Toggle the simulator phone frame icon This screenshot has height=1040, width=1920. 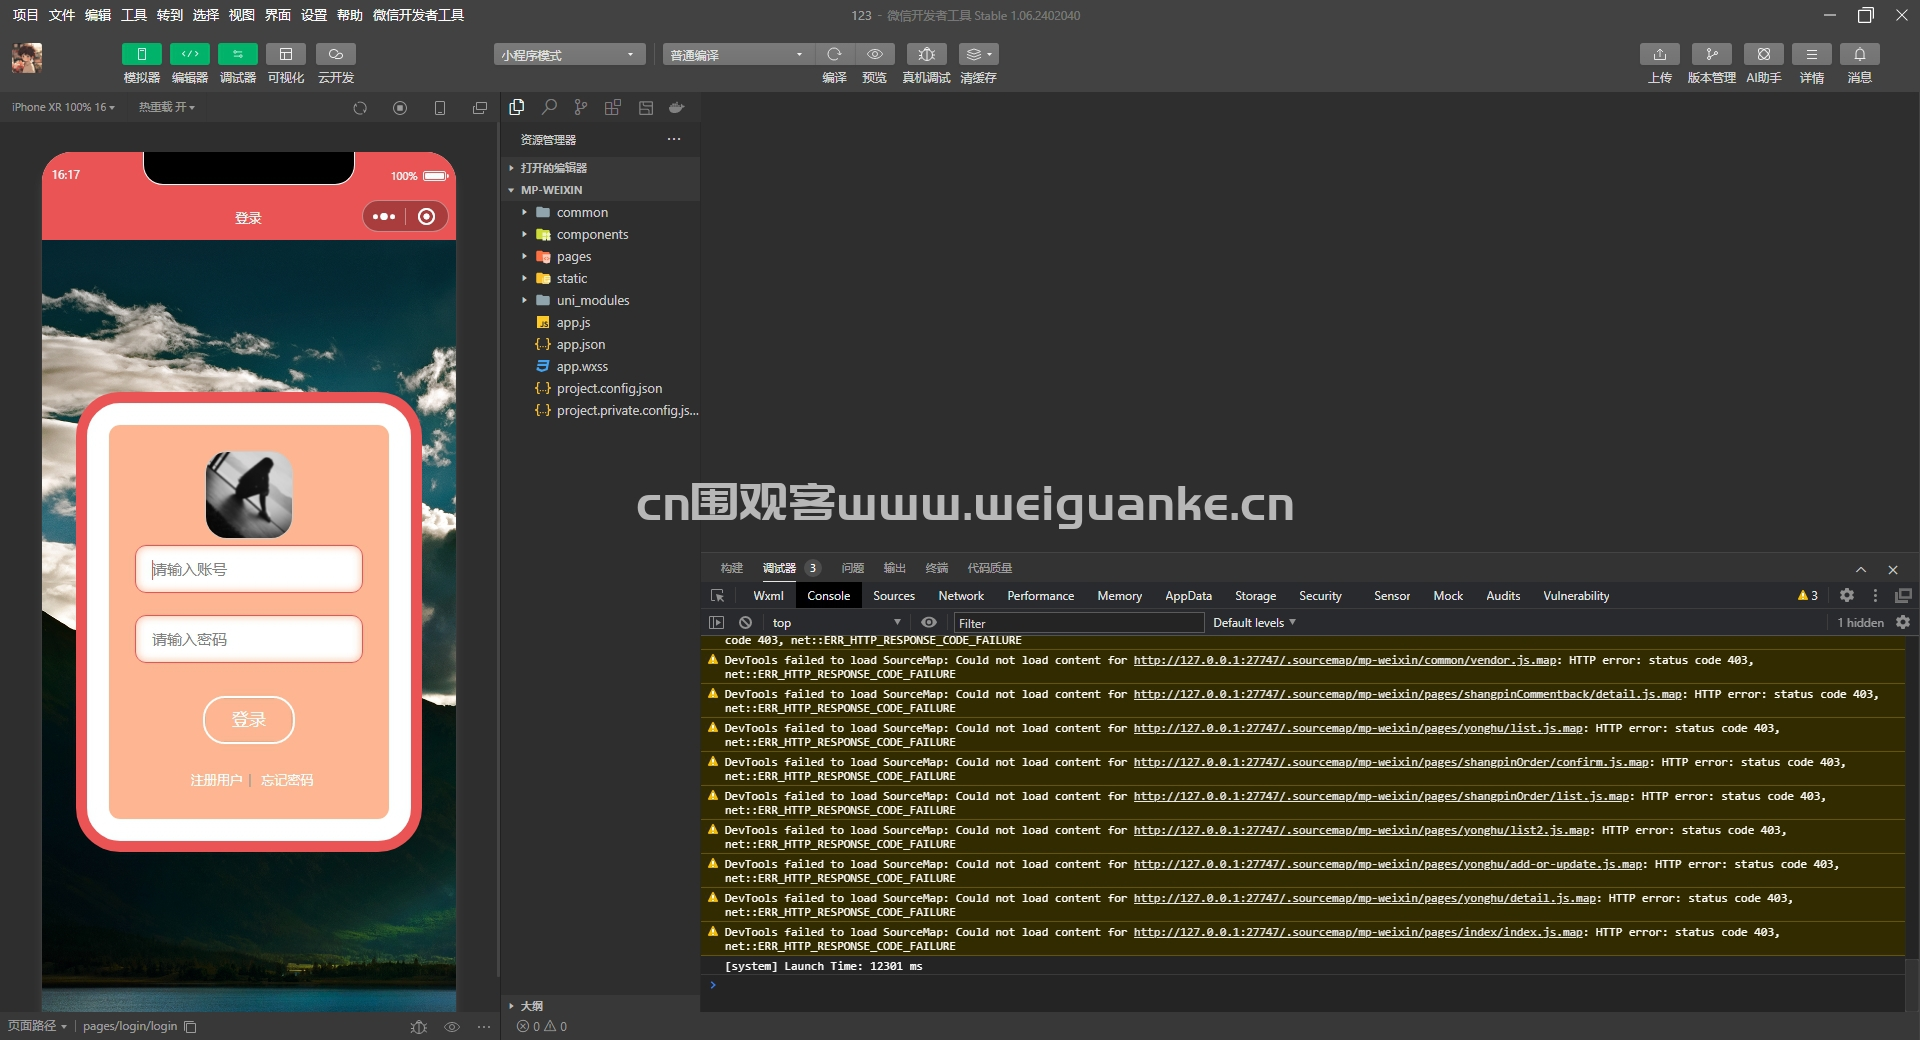coord(440,108)
